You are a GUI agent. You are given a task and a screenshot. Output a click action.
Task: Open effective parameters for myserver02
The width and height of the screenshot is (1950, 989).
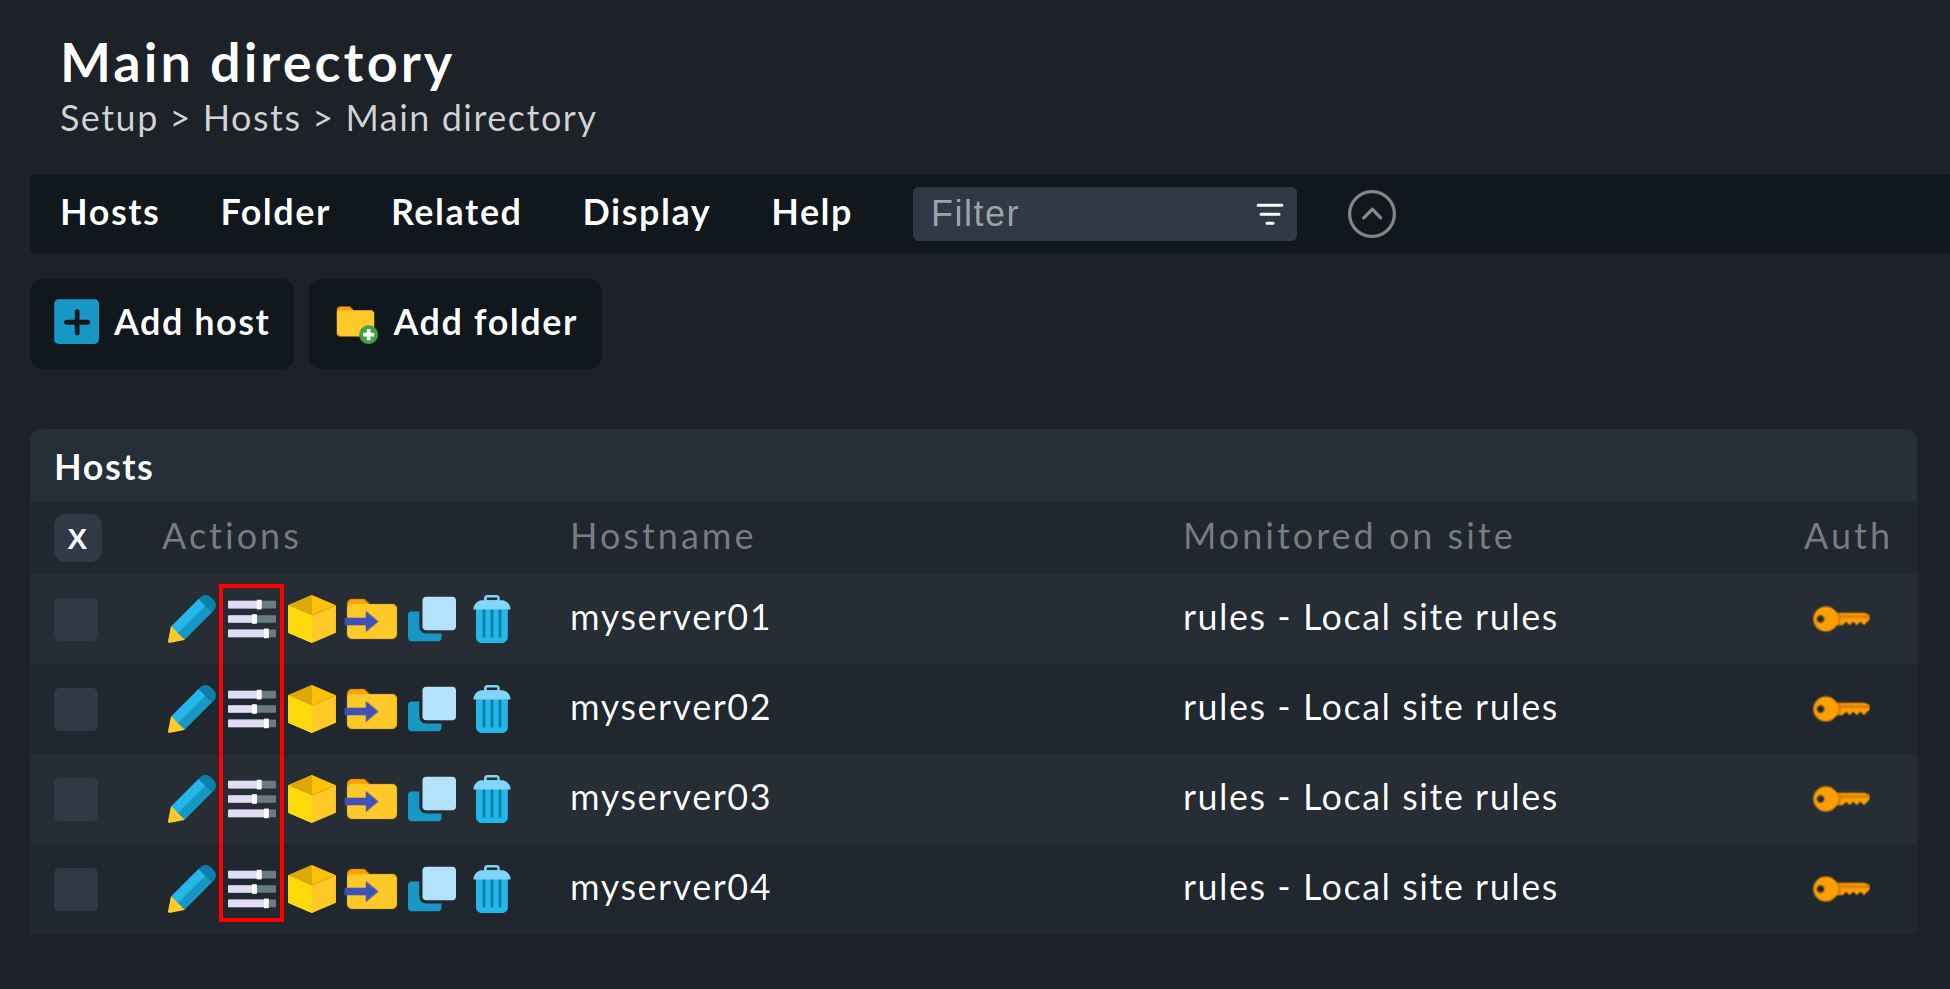[251, 709]
